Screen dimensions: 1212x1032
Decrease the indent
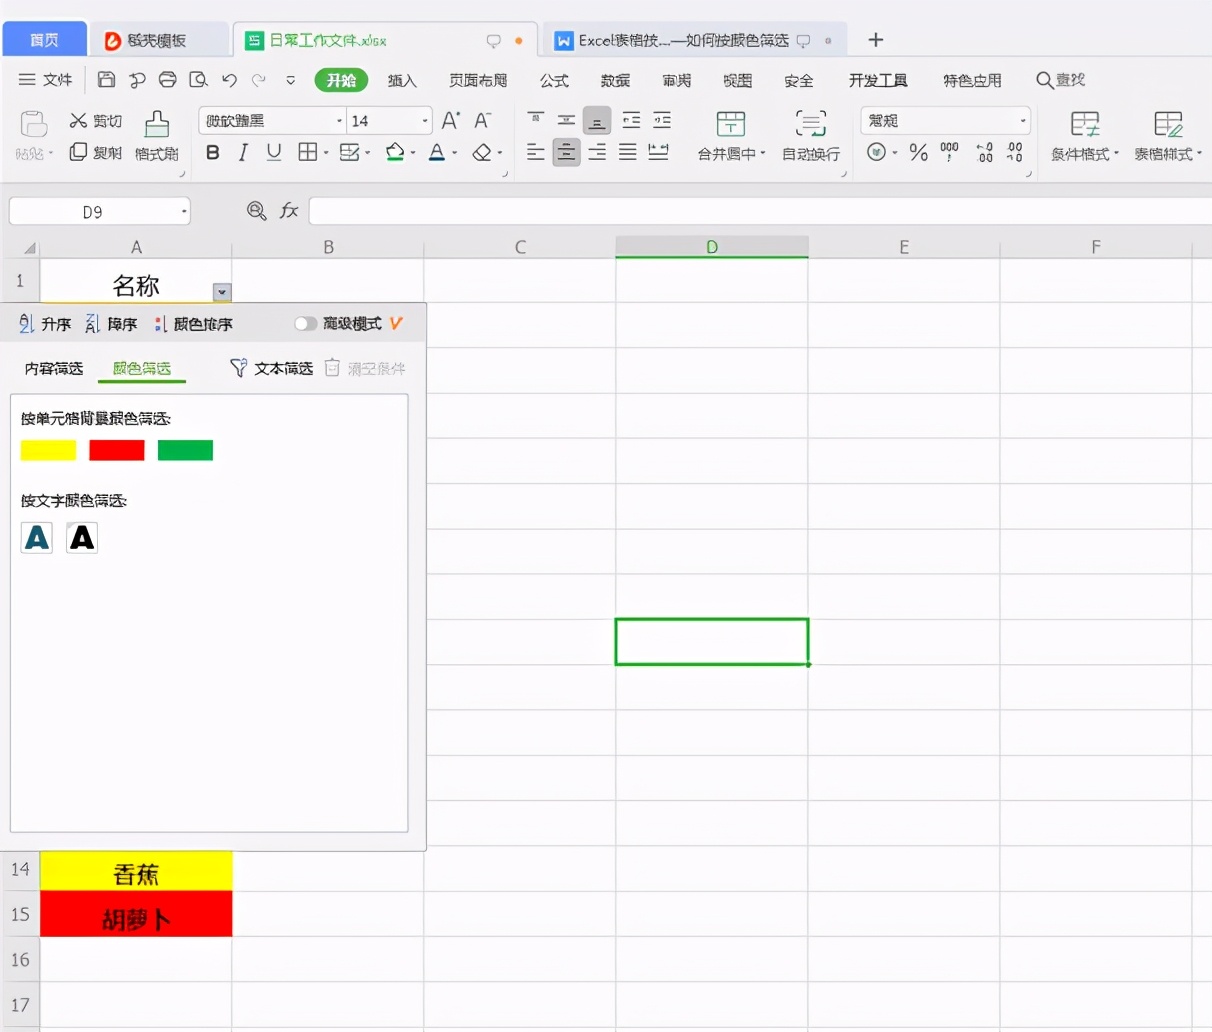631,121
